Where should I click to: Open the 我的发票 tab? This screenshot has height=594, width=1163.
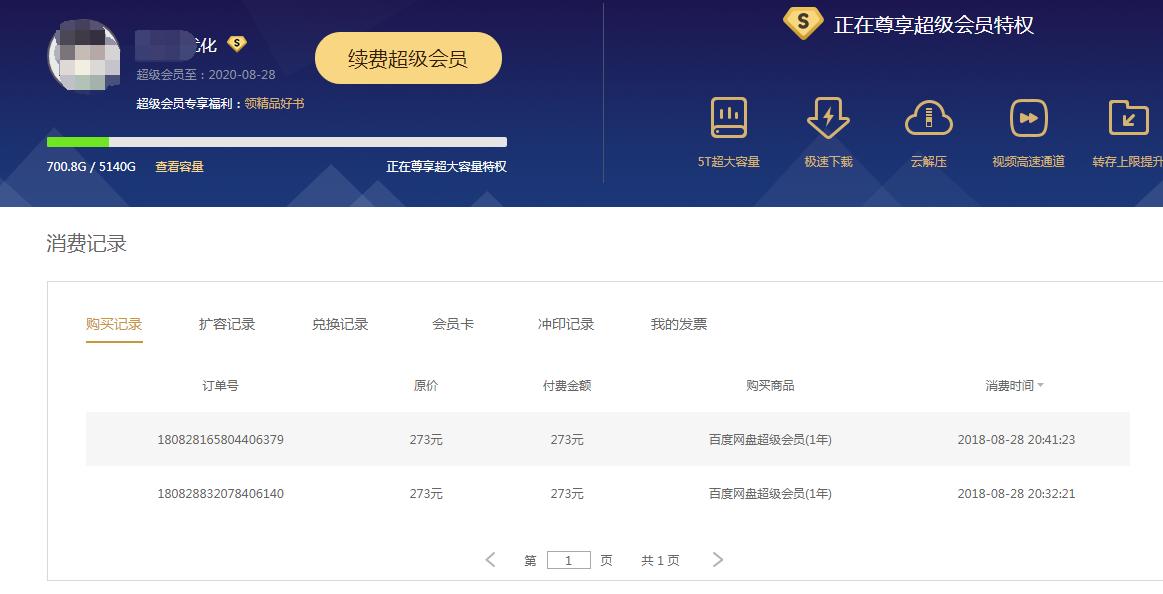click(x=679, y=324)
